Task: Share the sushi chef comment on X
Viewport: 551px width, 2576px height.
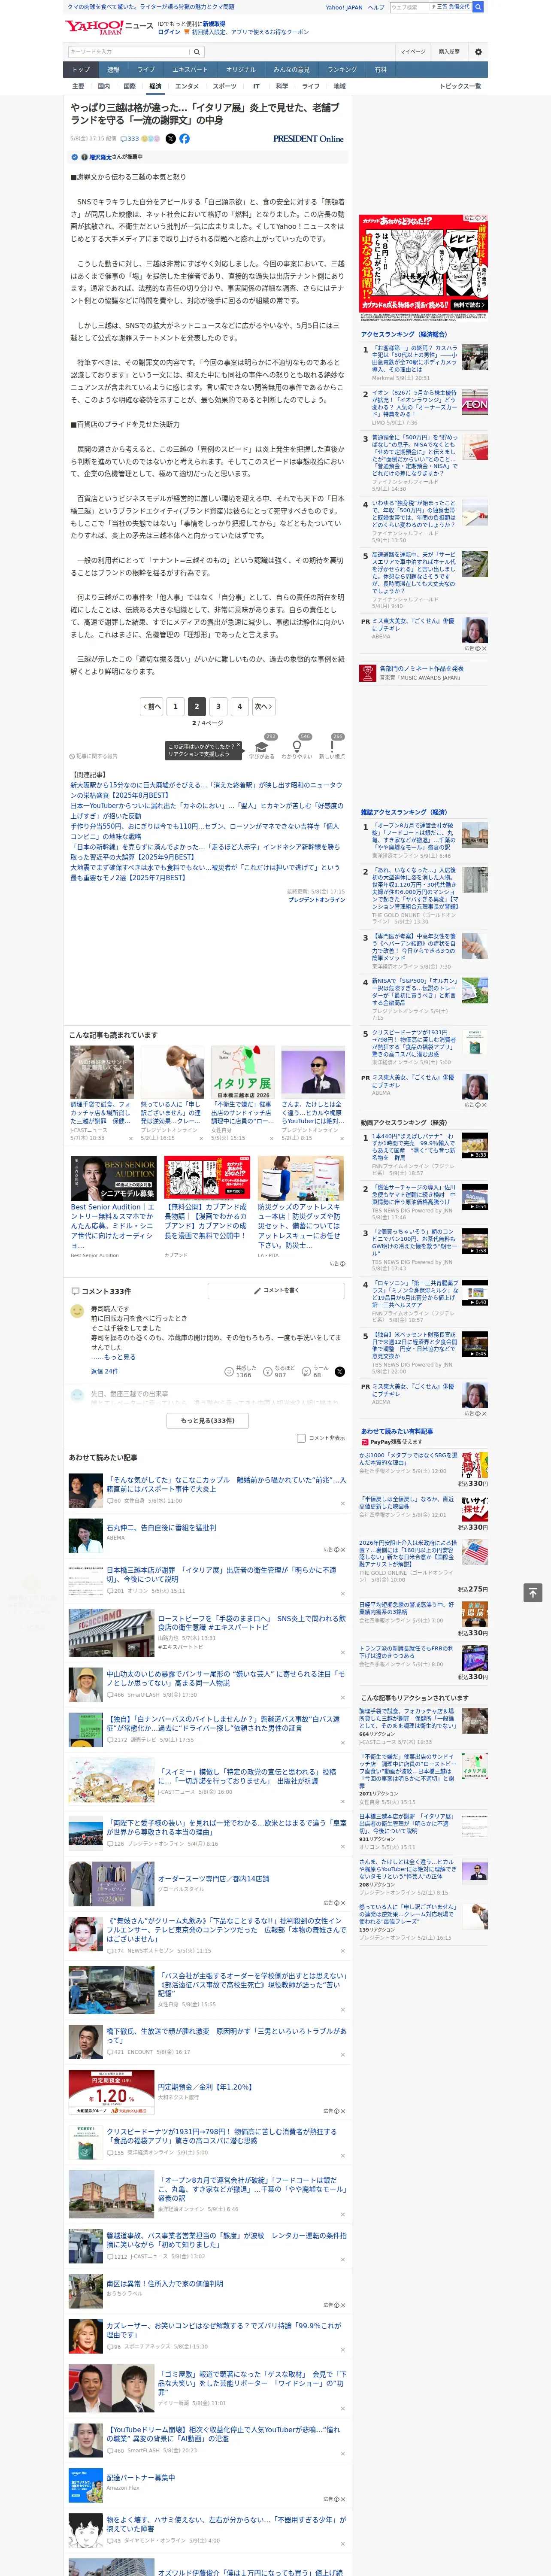Action: [339, 1372]
